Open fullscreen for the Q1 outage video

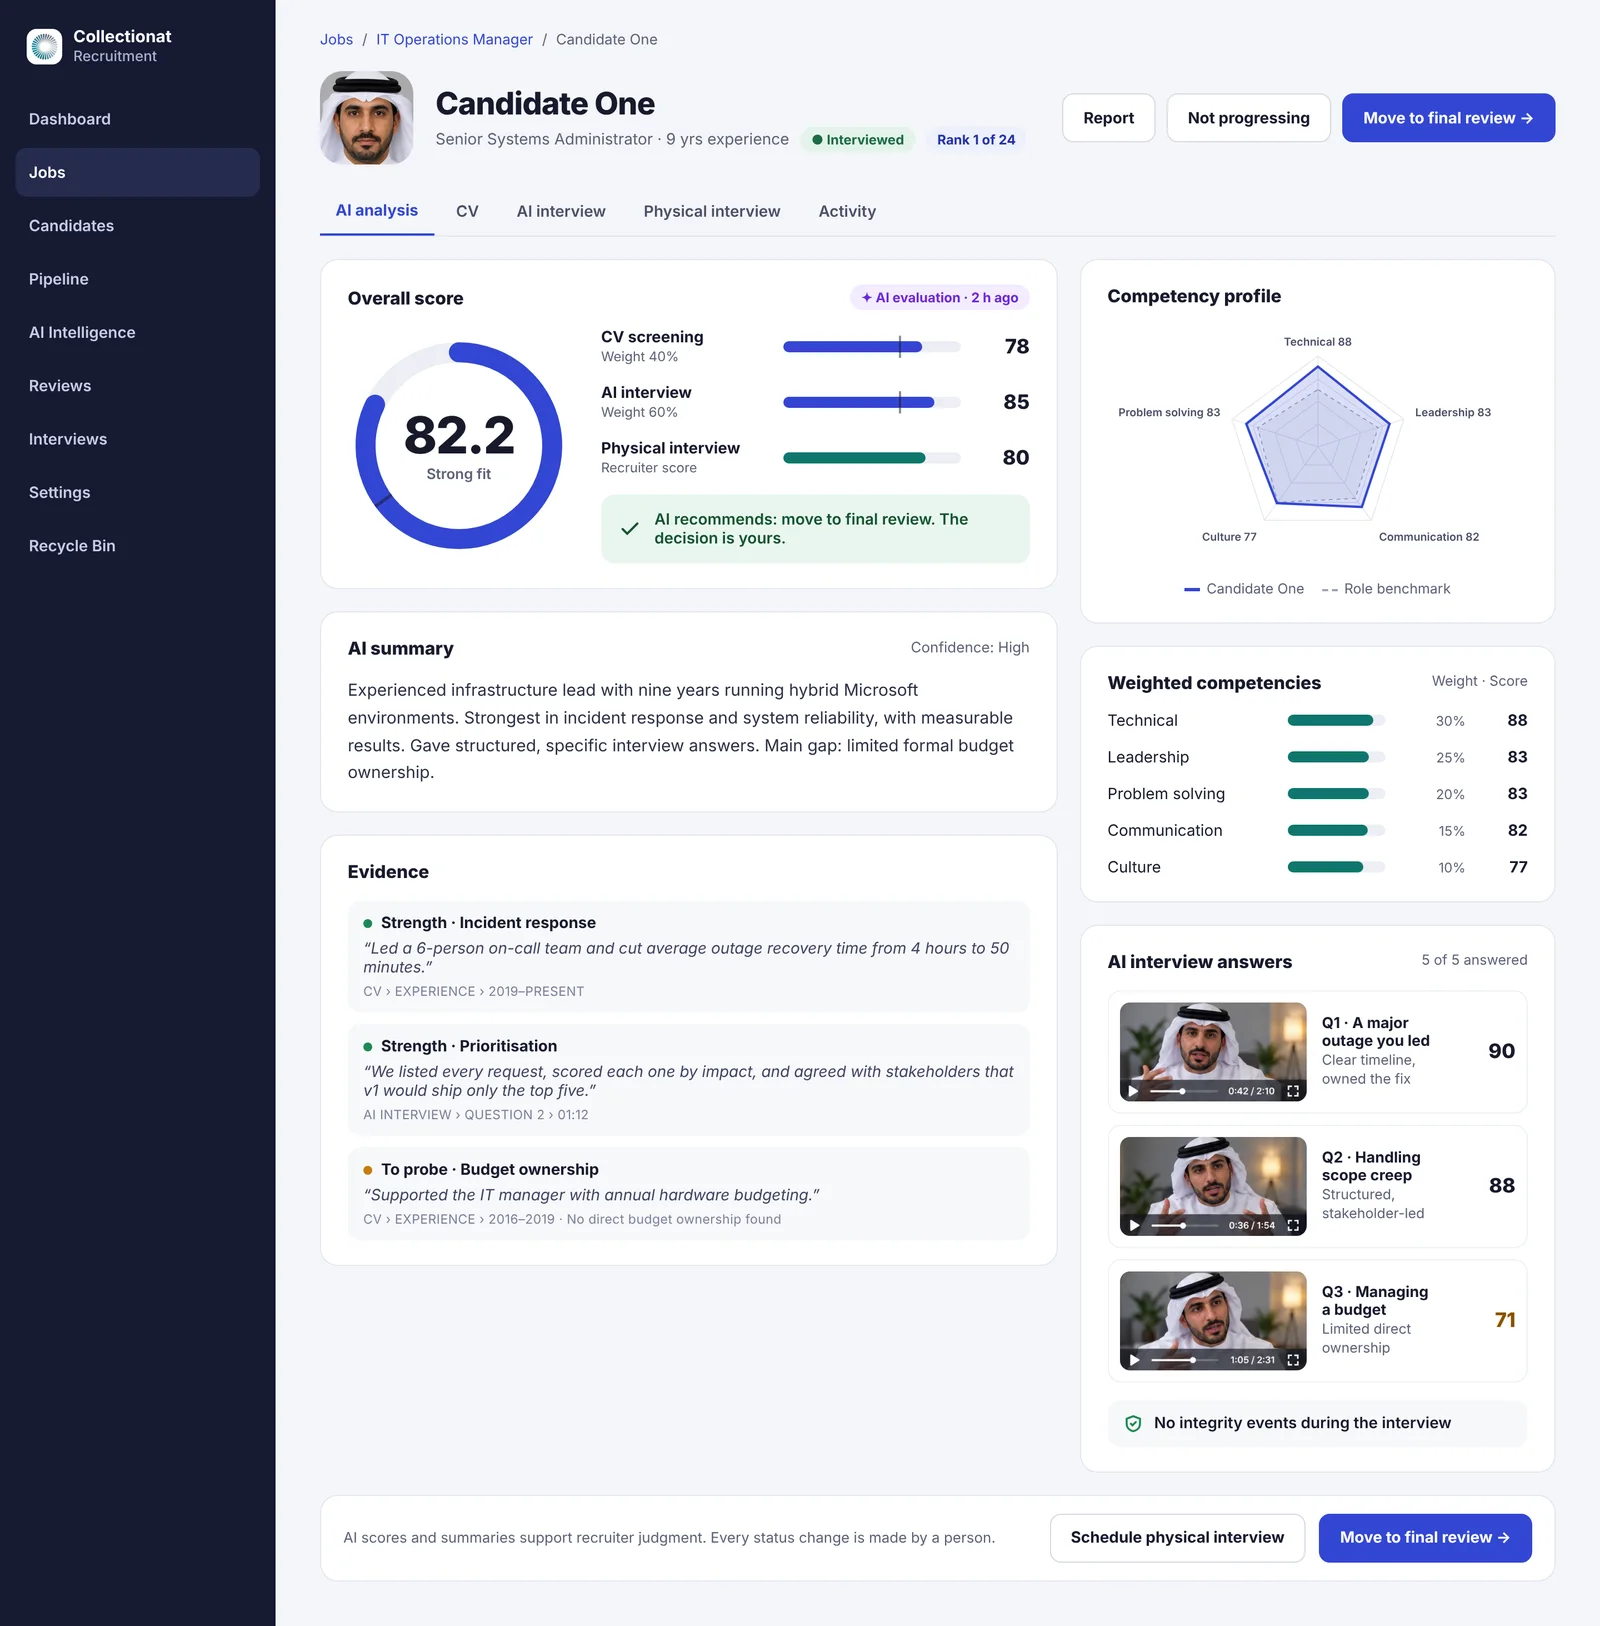tap(1293, 1091)
